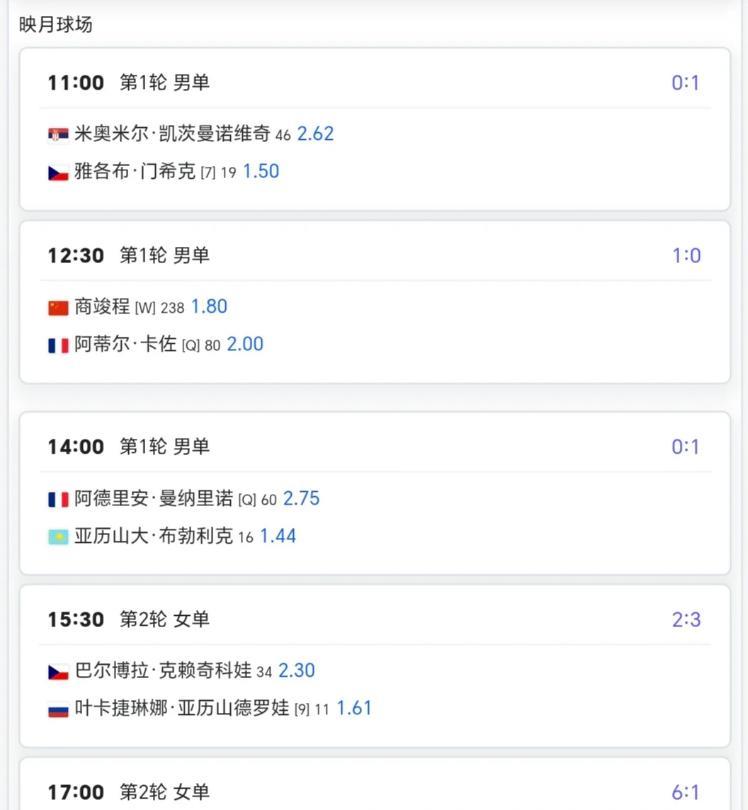The image size is (748, 810).
Task: Open head-to-head 1:0 of 12:30 match
Action: tap(685, 256)
